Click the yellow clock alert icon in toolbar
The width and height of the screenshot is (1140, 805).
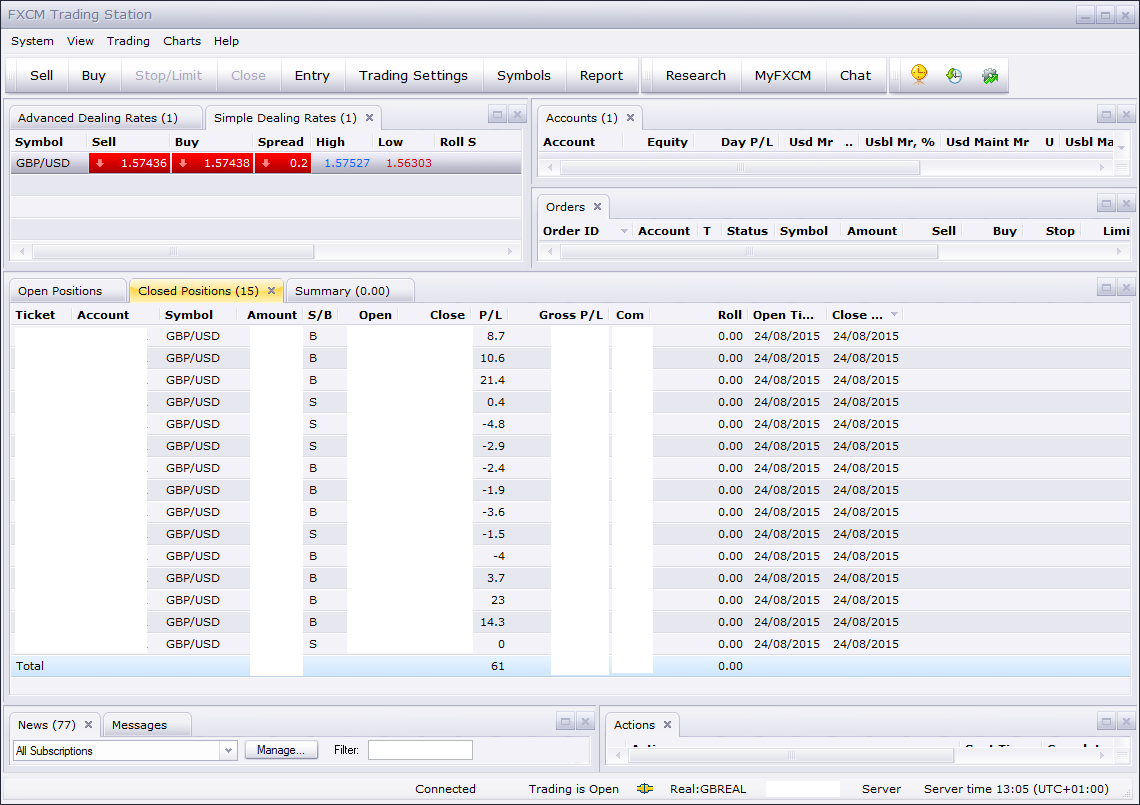[919, 75]
